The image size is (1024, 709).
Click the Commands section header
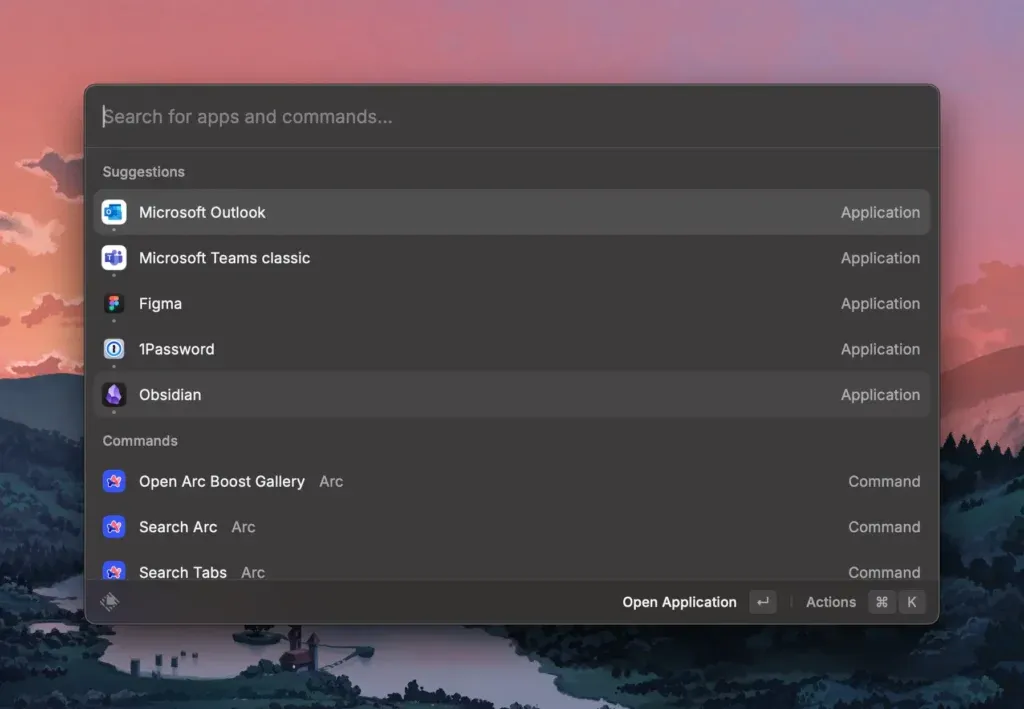pos(140,441)
